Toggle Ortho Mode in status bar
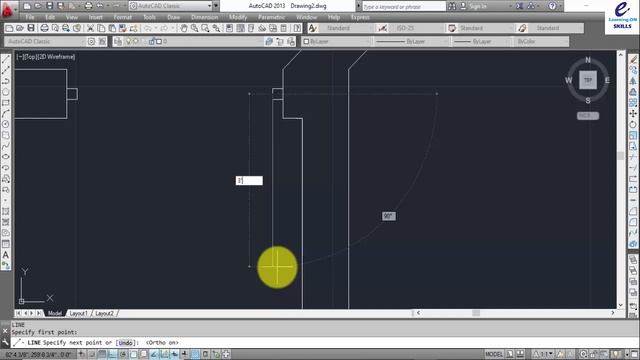 [112, 354]
